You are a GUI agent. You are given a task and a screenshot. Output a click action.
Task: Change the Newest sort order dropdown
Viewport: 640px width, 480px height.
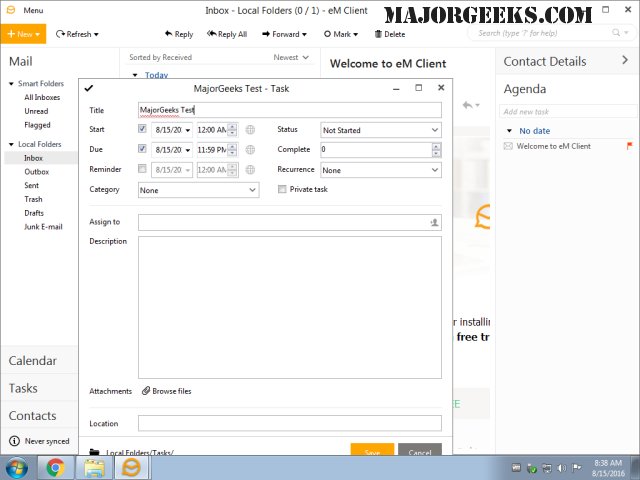pos(291,58)
